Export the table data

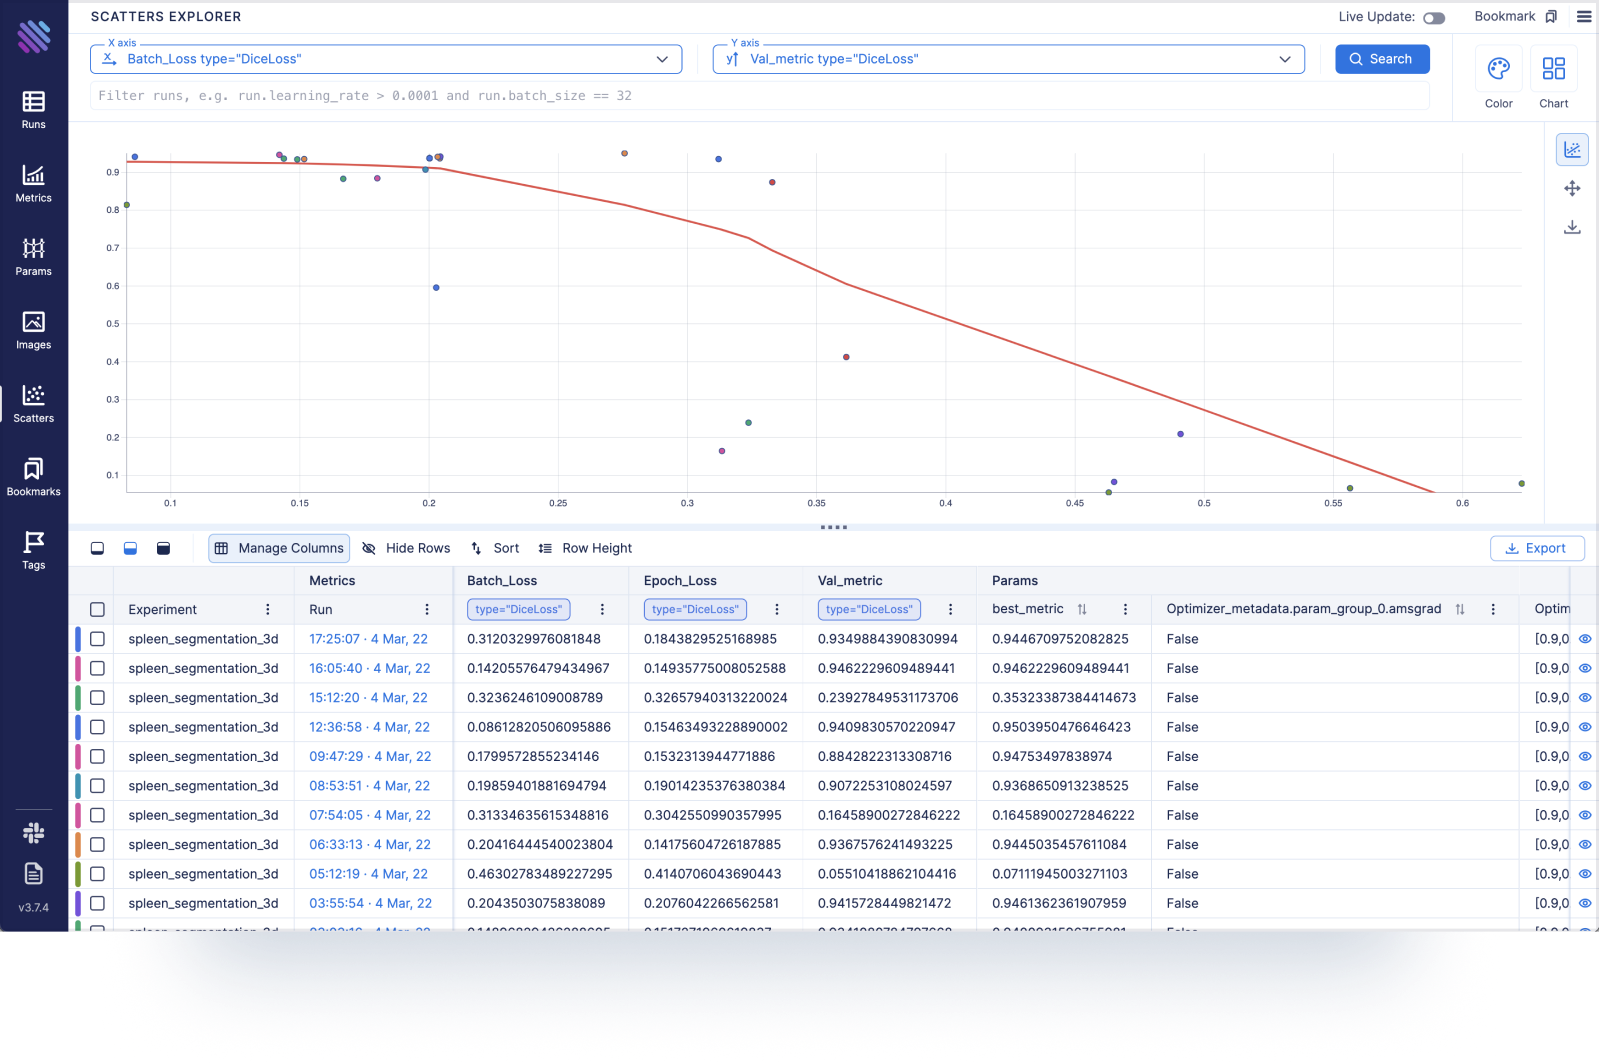pyautogui.click(x=1536, y=548)
